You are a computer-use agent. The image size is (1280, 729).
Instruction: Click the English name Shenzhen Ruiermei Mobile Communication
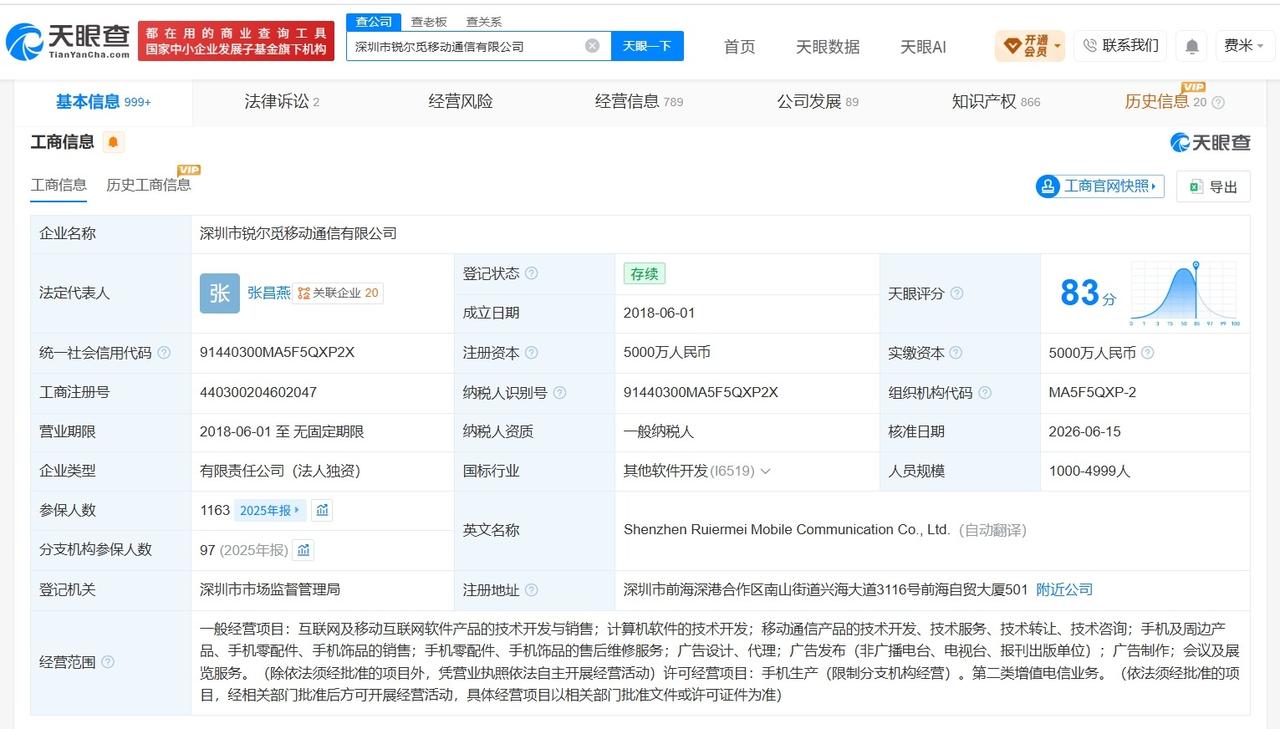pyautogui.click(x=786, y=530)
